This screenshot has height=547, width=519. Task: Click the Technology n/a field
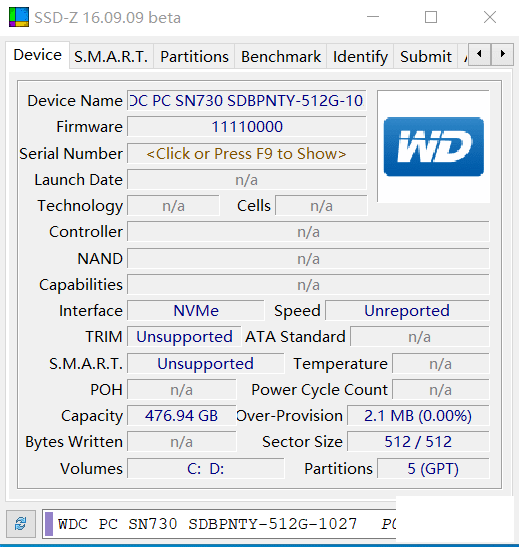coord(173,206)
